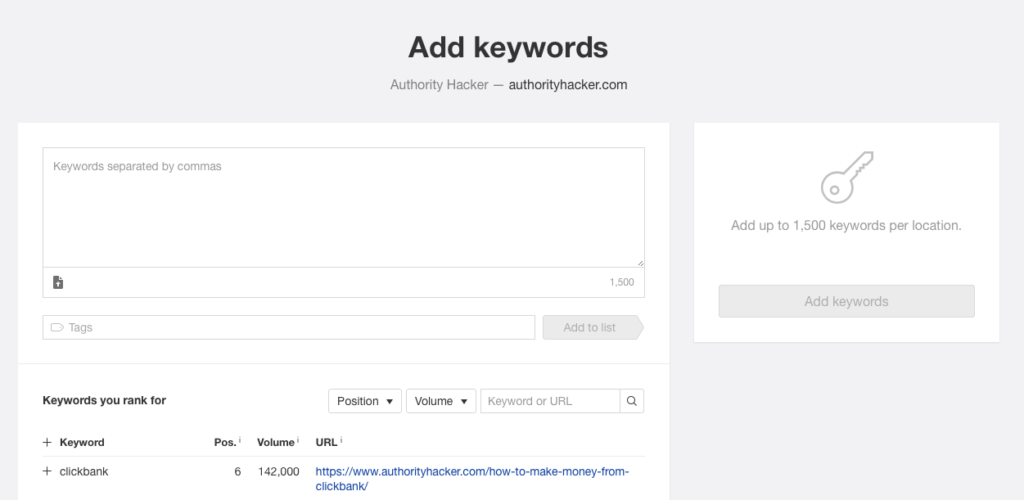Click the 'Keywords you rank for' heading
1024x500 pixels.
pyautogui.click(x=104, y=400)
